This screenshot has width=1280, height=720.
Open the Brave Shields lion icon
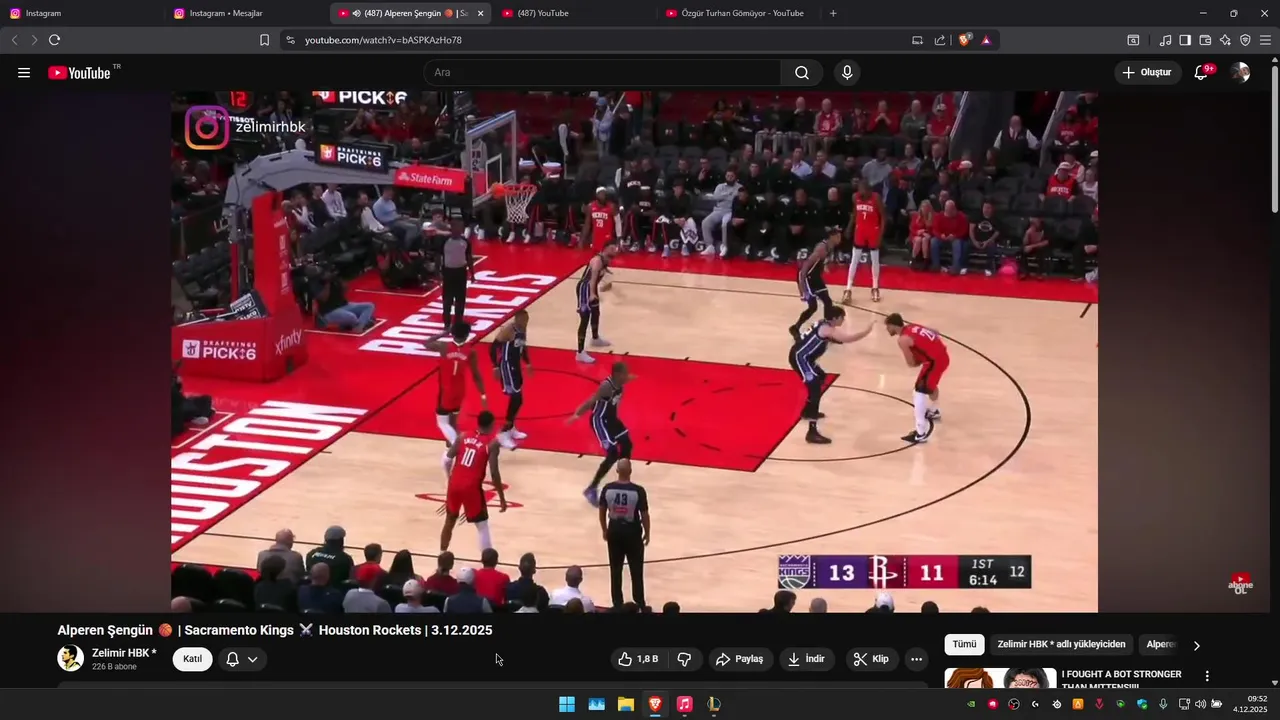coord(964,40)
